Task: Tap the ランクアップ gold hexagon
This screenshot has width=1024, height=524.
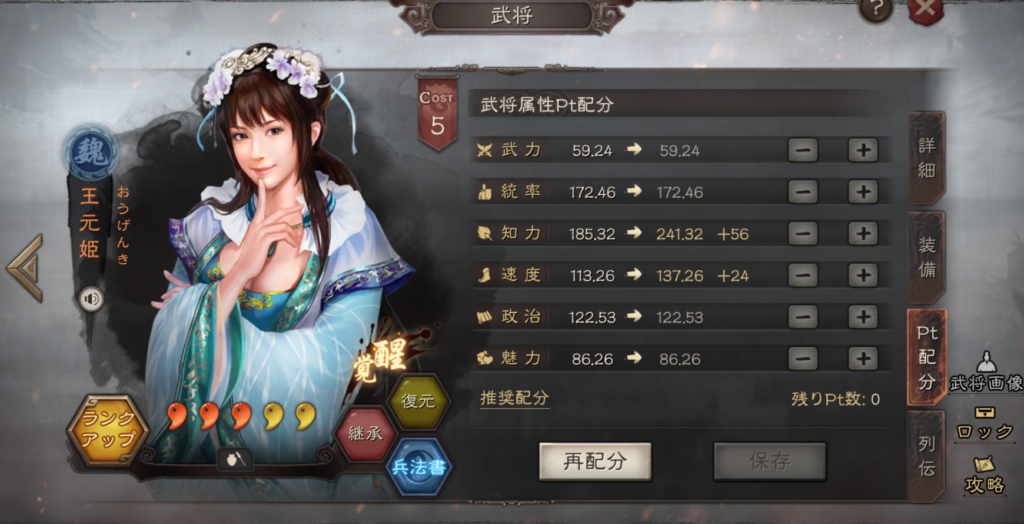Action: point(108,430)
